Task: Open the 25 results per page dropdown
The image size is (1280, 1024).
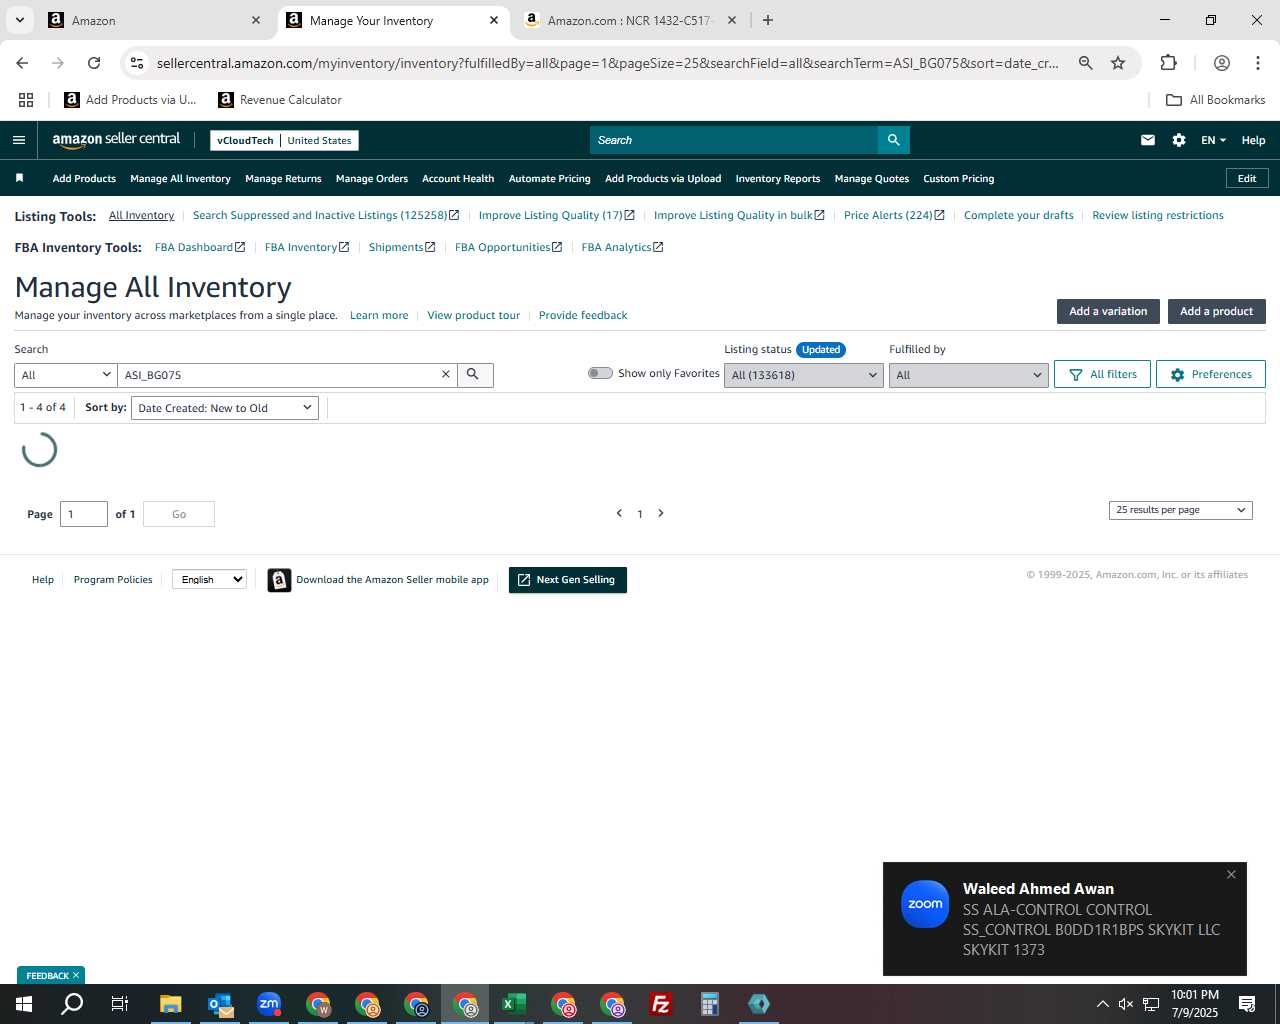Action: tap(1181, 510)
